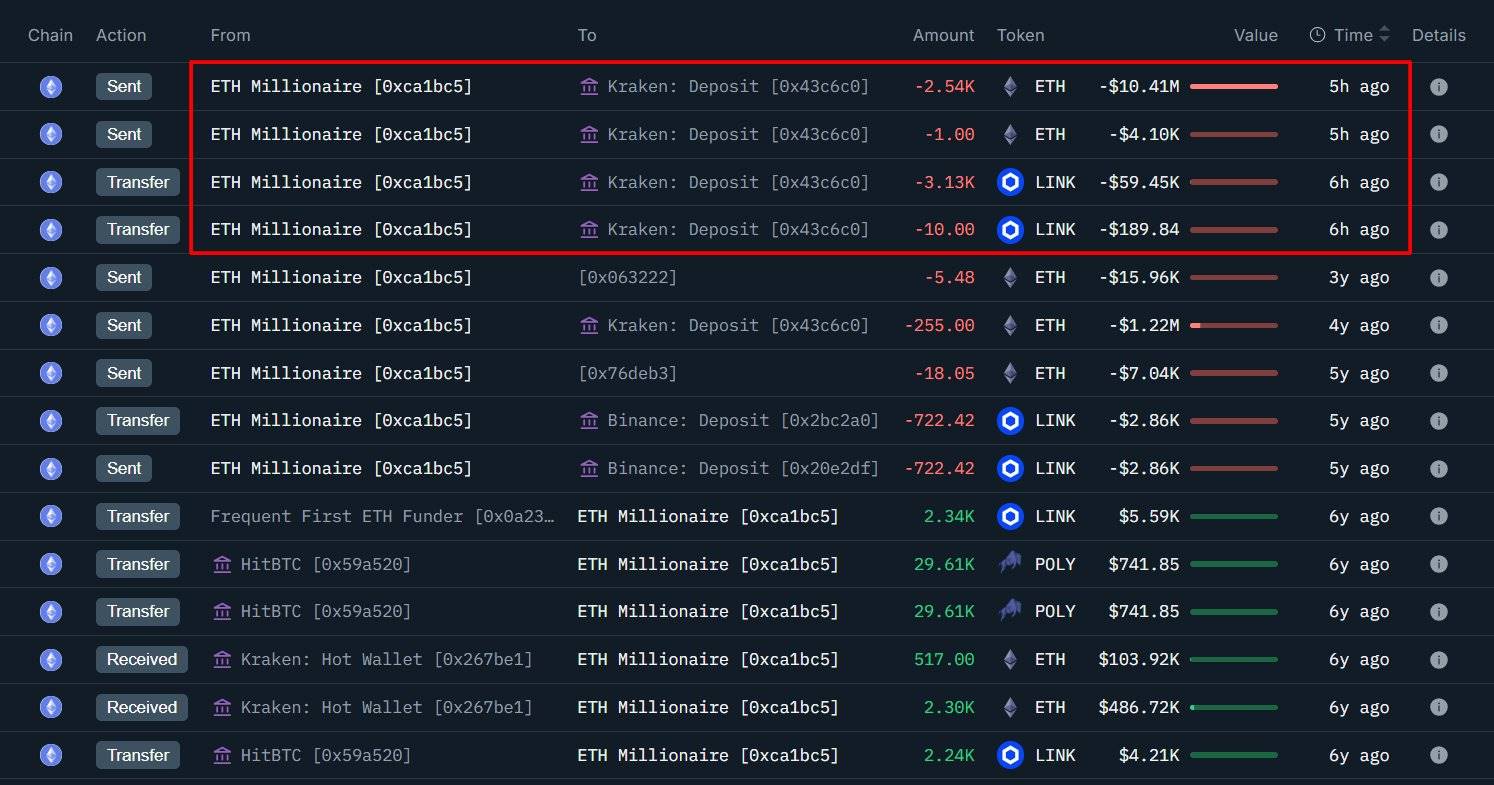Open address [0x063222] recipient link
The height and width of the screenshot is (785, 1494).
[x=627, y=277]
